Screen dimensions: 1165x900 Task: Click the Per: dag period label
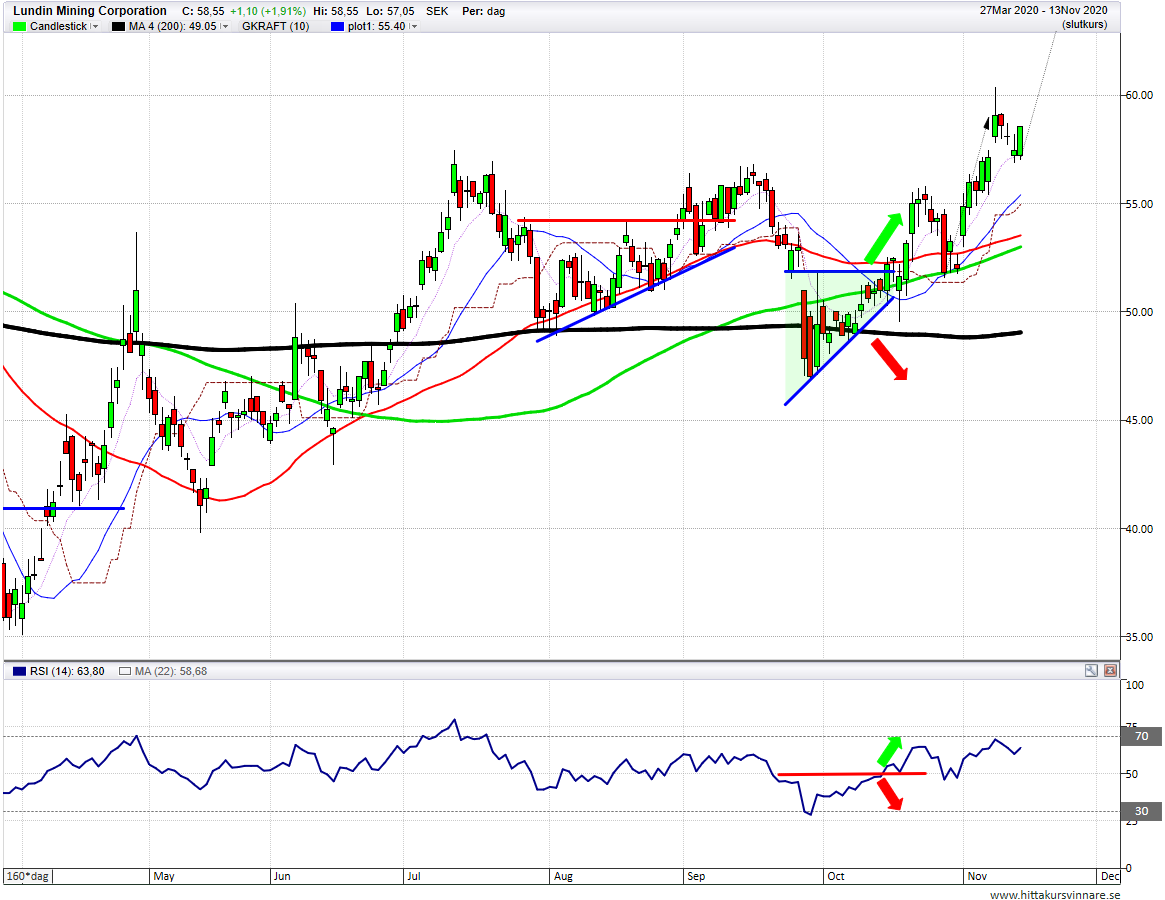484,11
